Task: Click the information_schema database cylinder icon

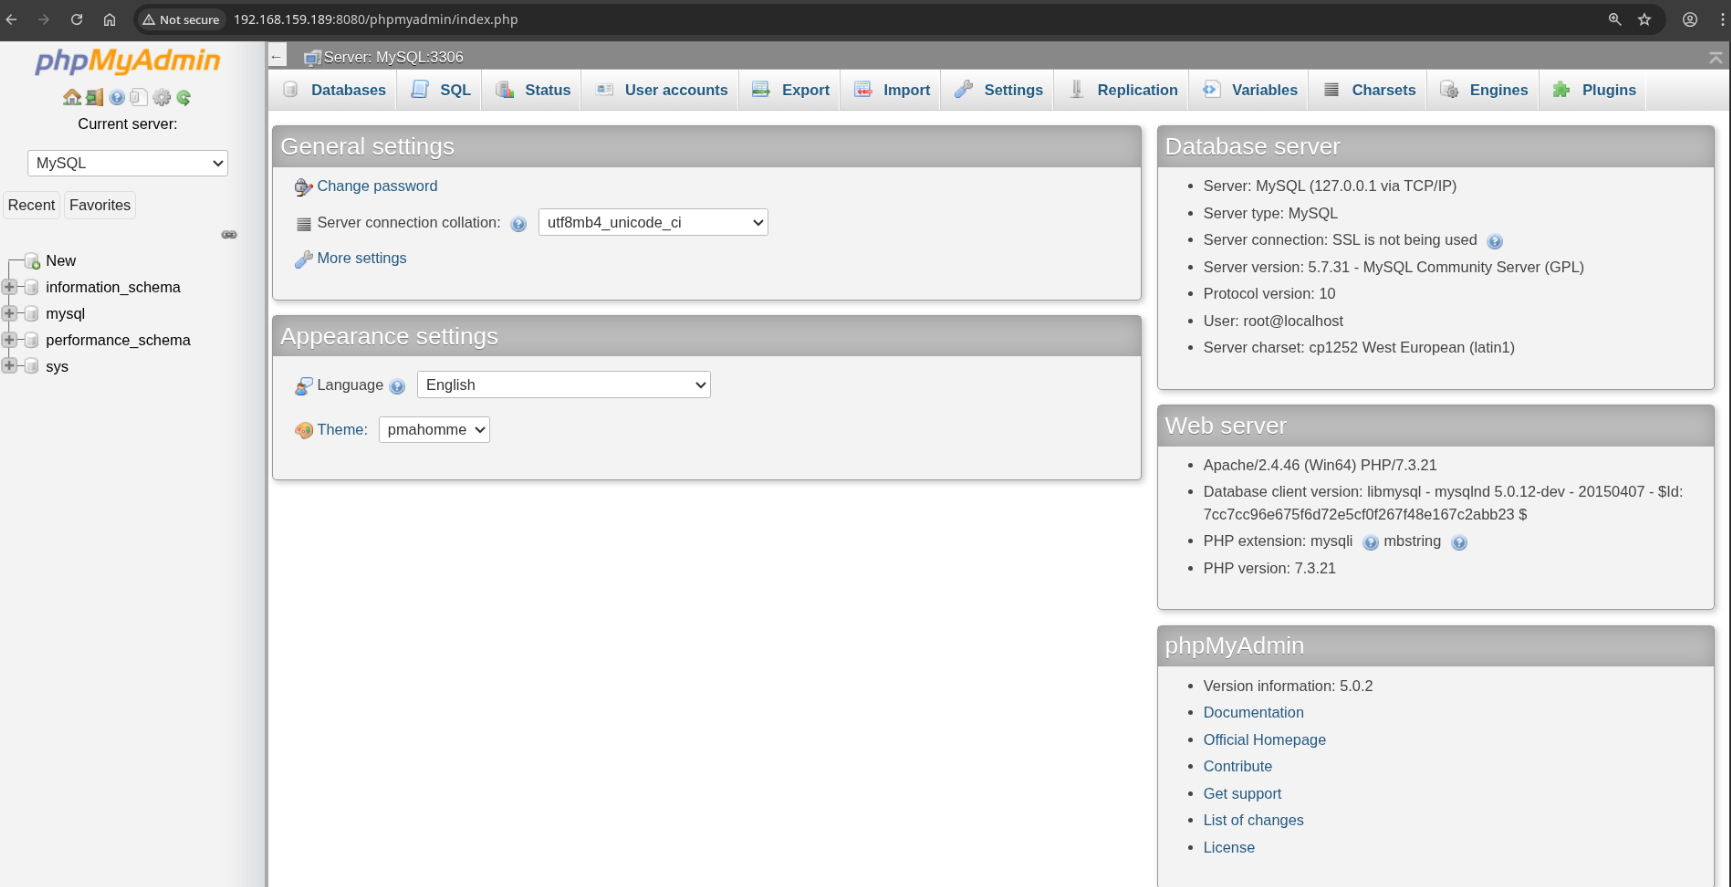Action: pyautogui.click(x=32, y=287)
